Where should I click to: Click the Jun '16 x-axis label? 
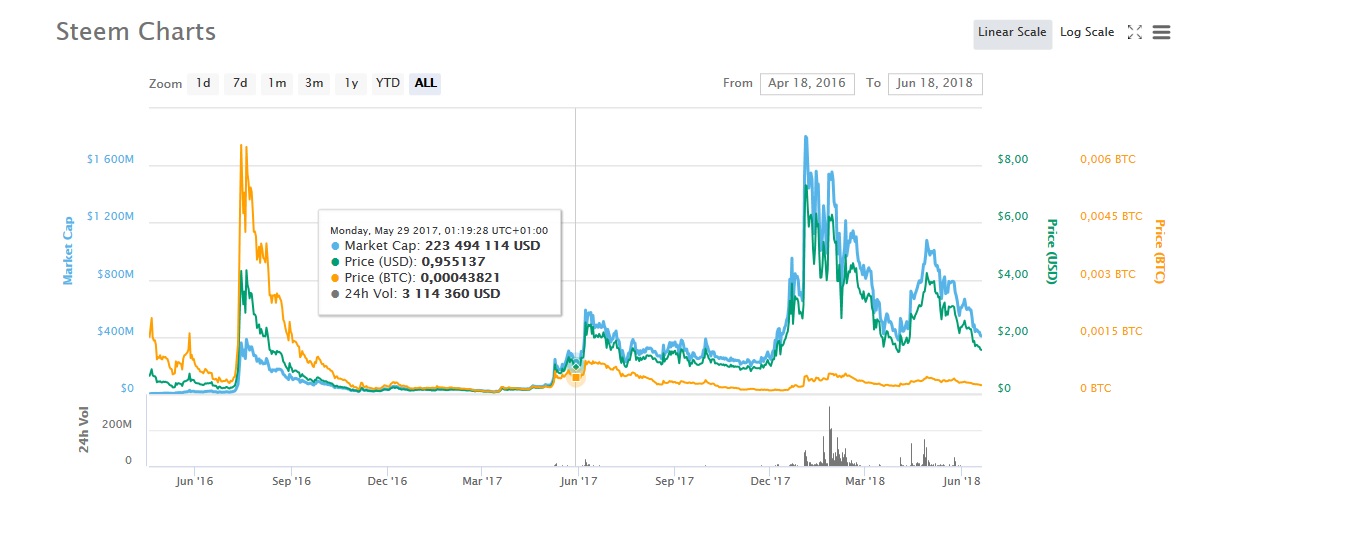(x=194, y=482)
